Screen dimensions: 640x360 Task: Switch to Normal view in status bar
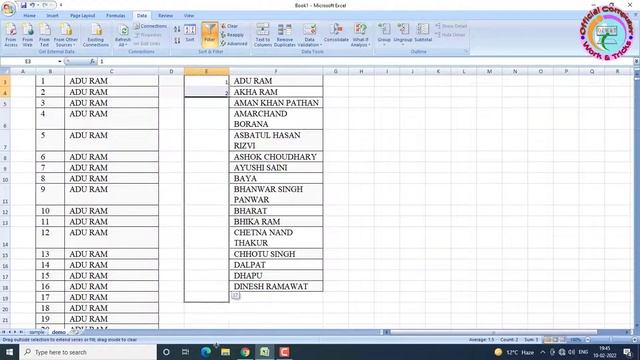pos(548,340)
